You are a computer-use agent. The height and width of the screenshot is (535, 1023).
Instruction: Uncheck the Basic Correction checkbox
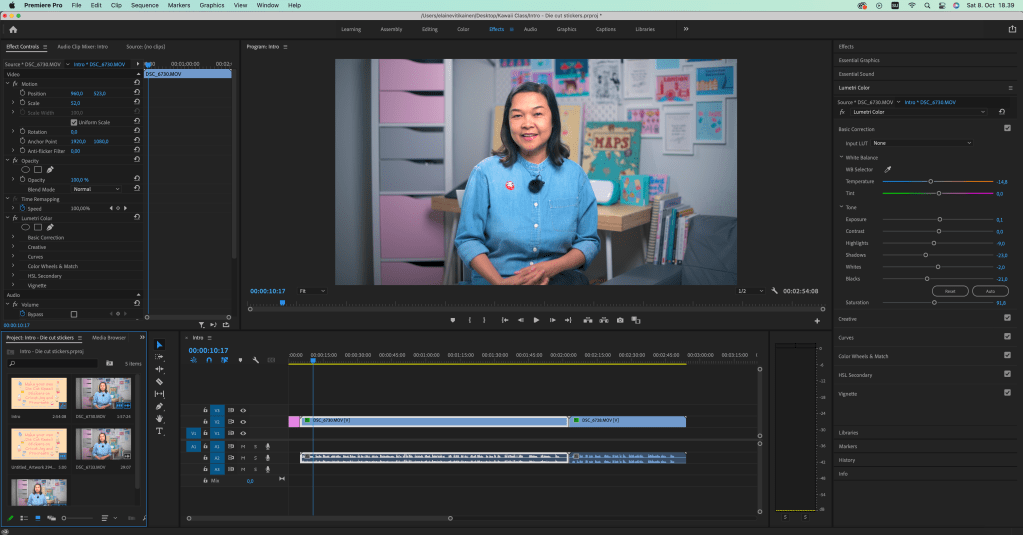(x=1007, y=129)
